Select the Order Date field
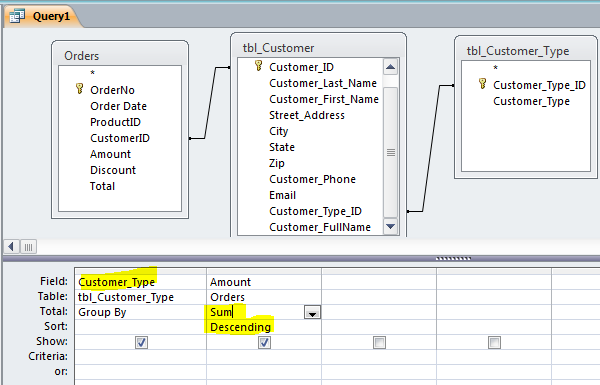 click(118, 106)
